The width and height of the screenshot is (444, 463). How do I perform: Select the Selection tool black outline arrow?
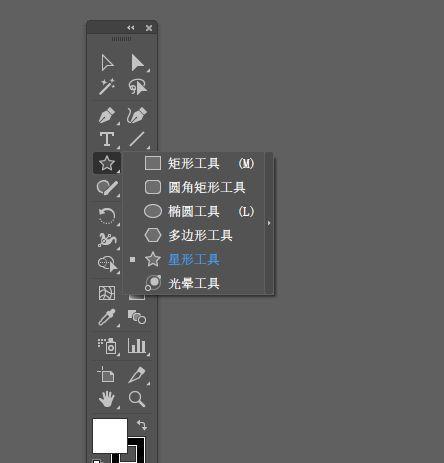coord(107,63)
